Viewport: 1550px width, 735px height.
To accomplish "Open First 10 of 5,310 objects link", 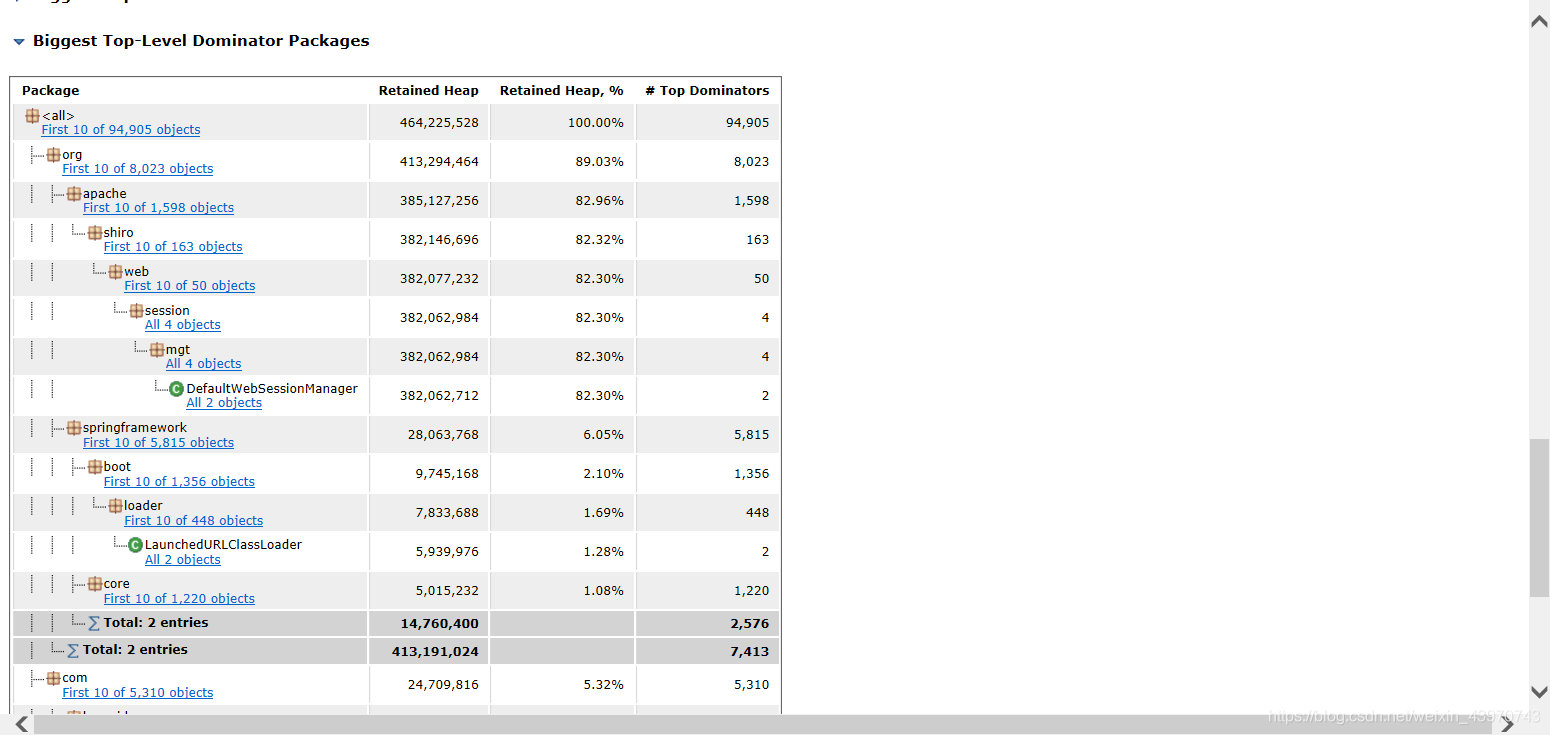I will tap(138, 693).
